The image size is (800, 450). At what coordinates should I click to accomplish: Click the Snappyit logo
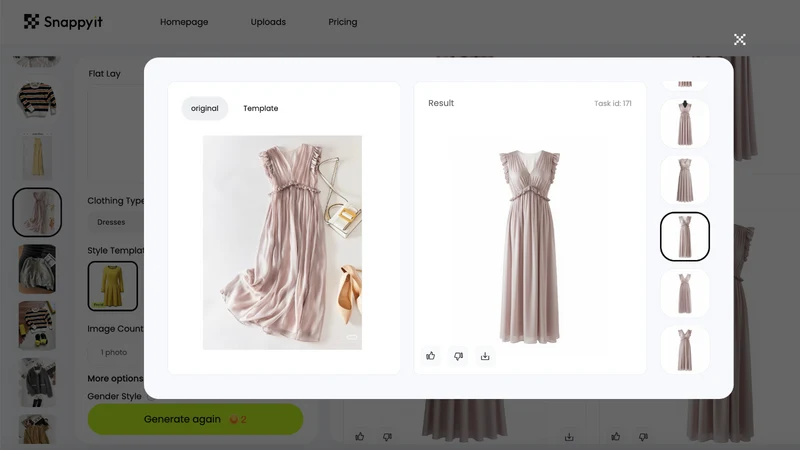click(x=63, y=22)
